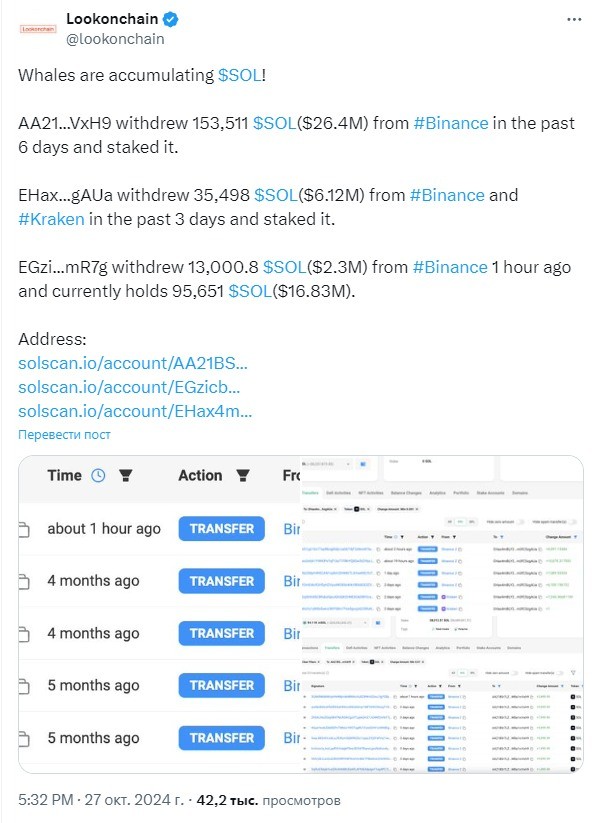Open the filter funnel next to Action

click(243, 476)
